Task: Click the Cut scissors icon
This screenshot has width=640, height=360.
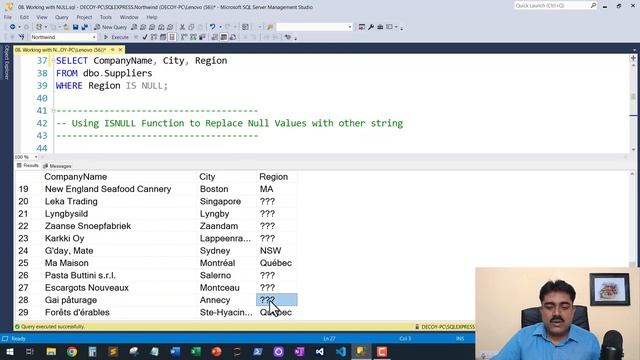Action: click(x=182, y=27)
